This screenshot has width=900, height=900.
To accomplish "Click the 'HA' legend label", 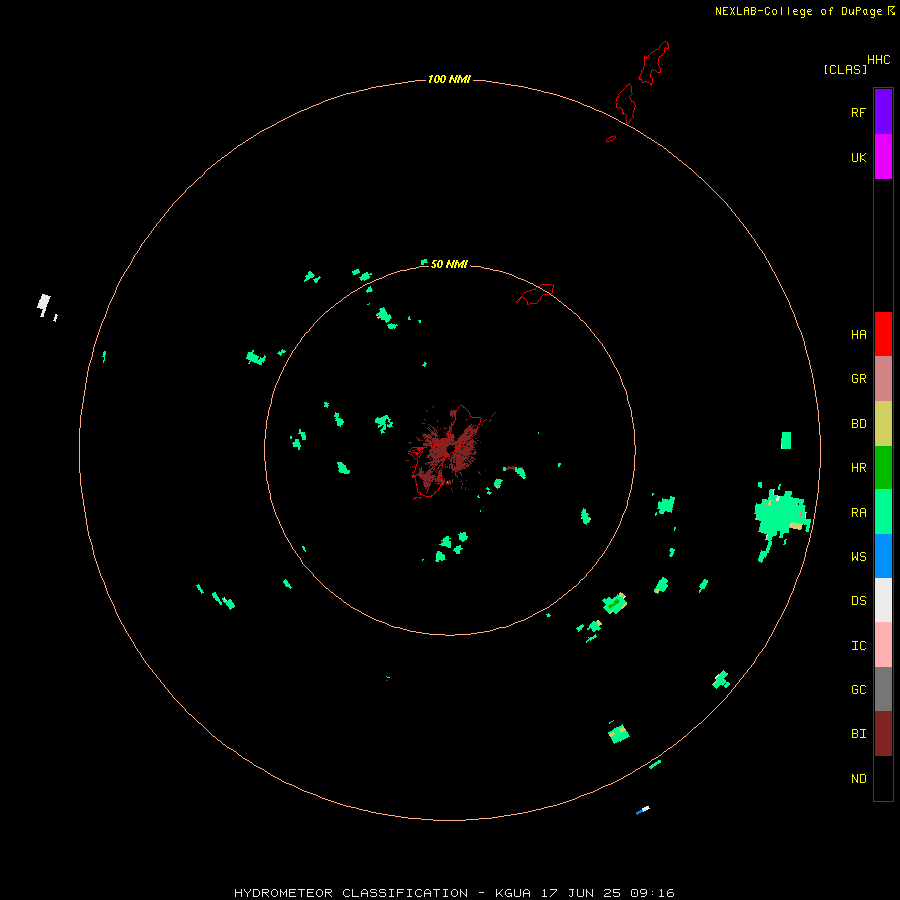I will [858, 334].
